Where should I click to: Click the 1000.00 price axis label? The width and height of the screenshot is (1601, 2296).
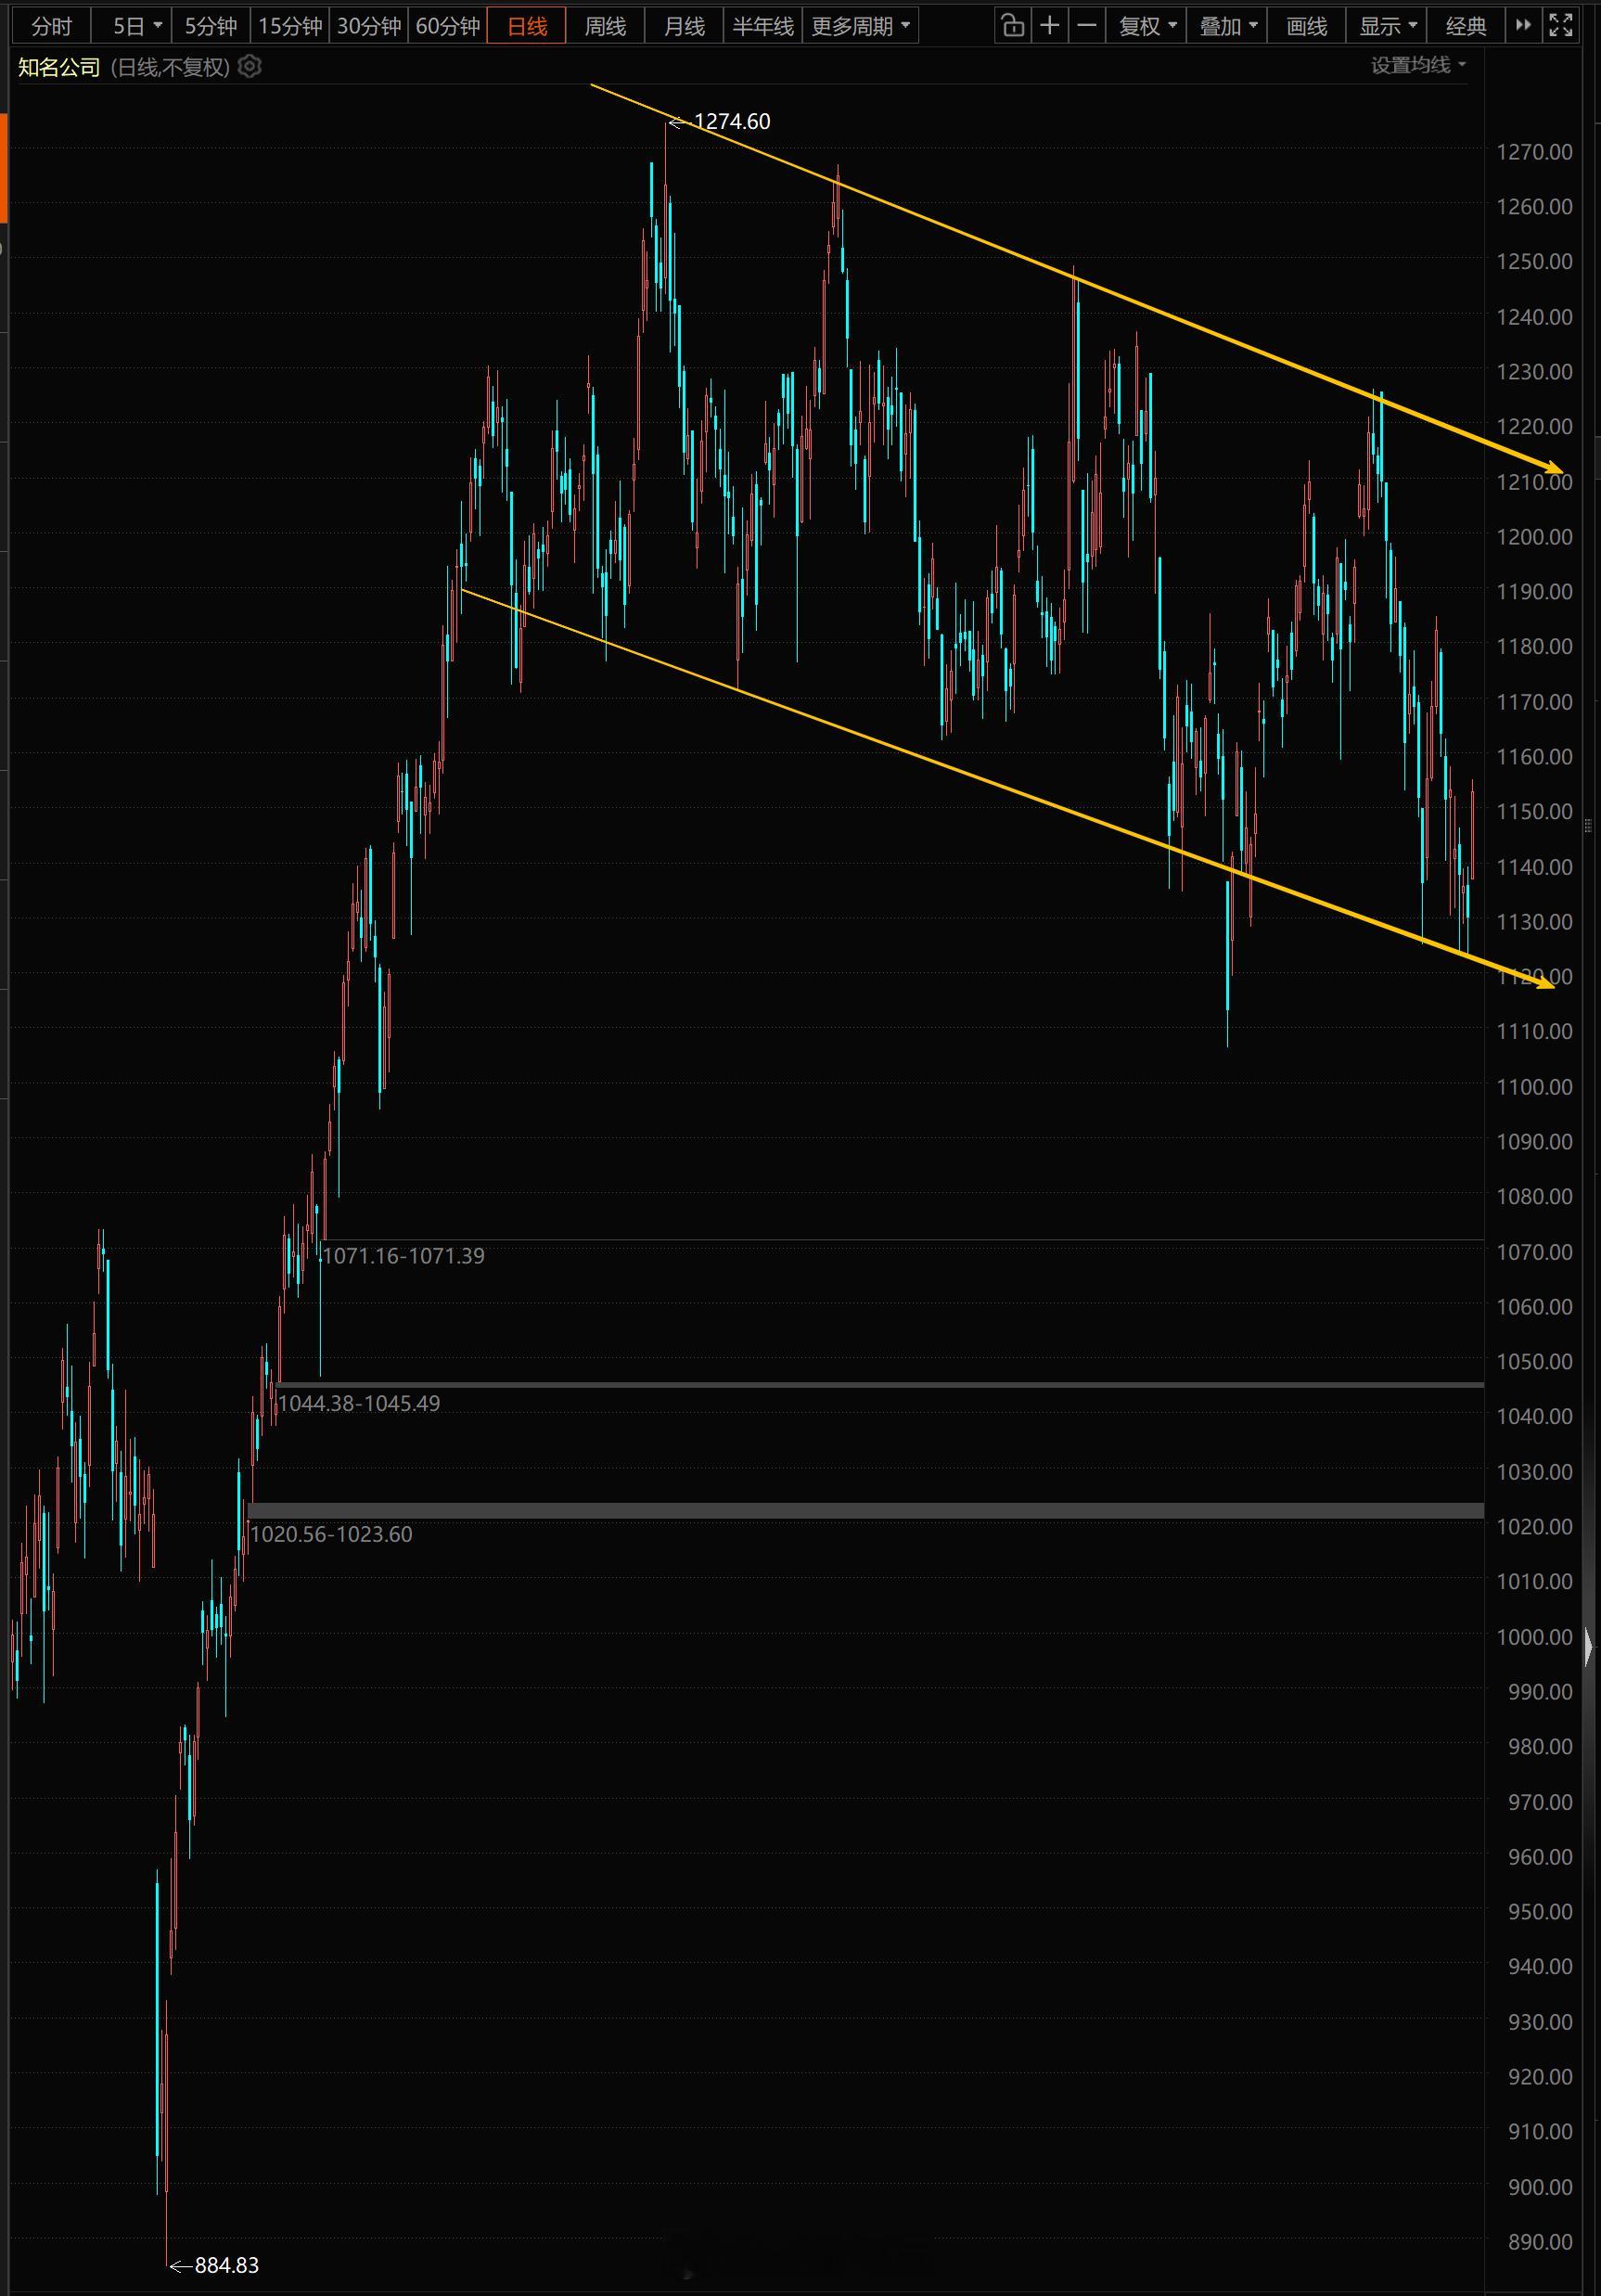coord(1534,1637)
